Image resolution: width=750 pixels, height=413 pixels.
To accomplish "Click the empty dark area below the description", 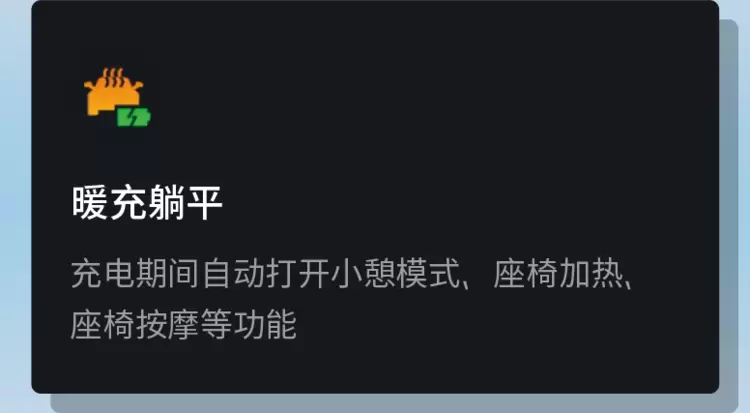I will (375, 368).
